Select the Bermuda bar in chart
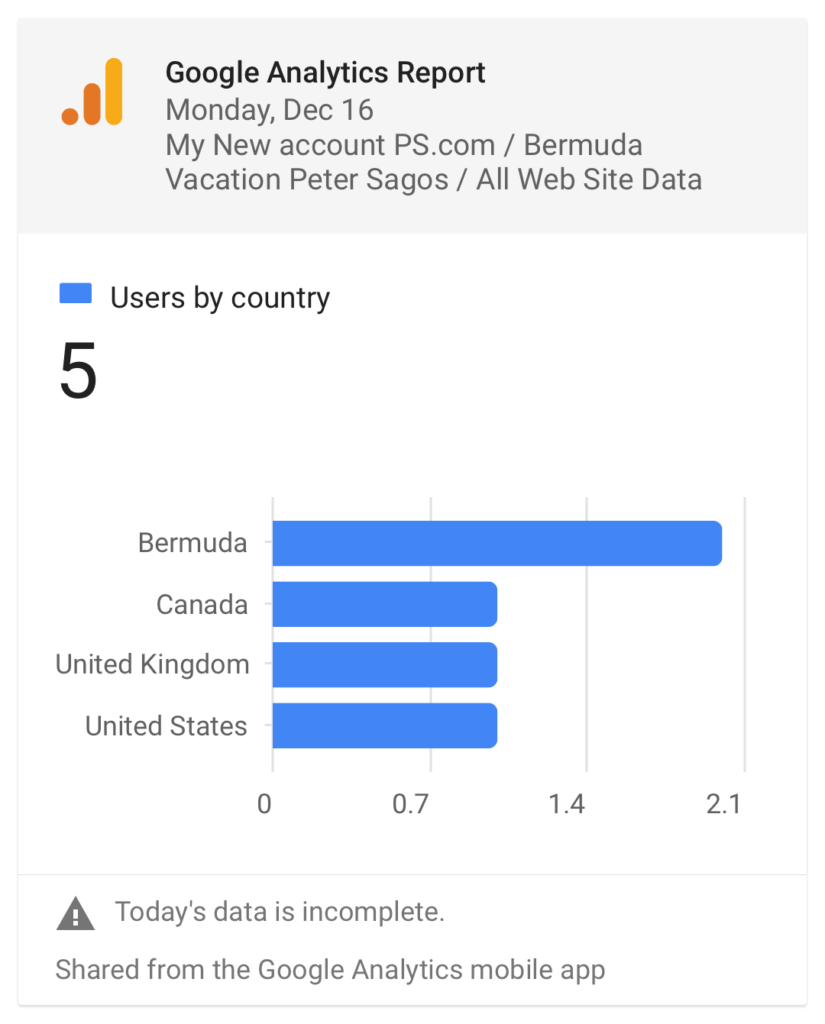 tap(497, 543)
